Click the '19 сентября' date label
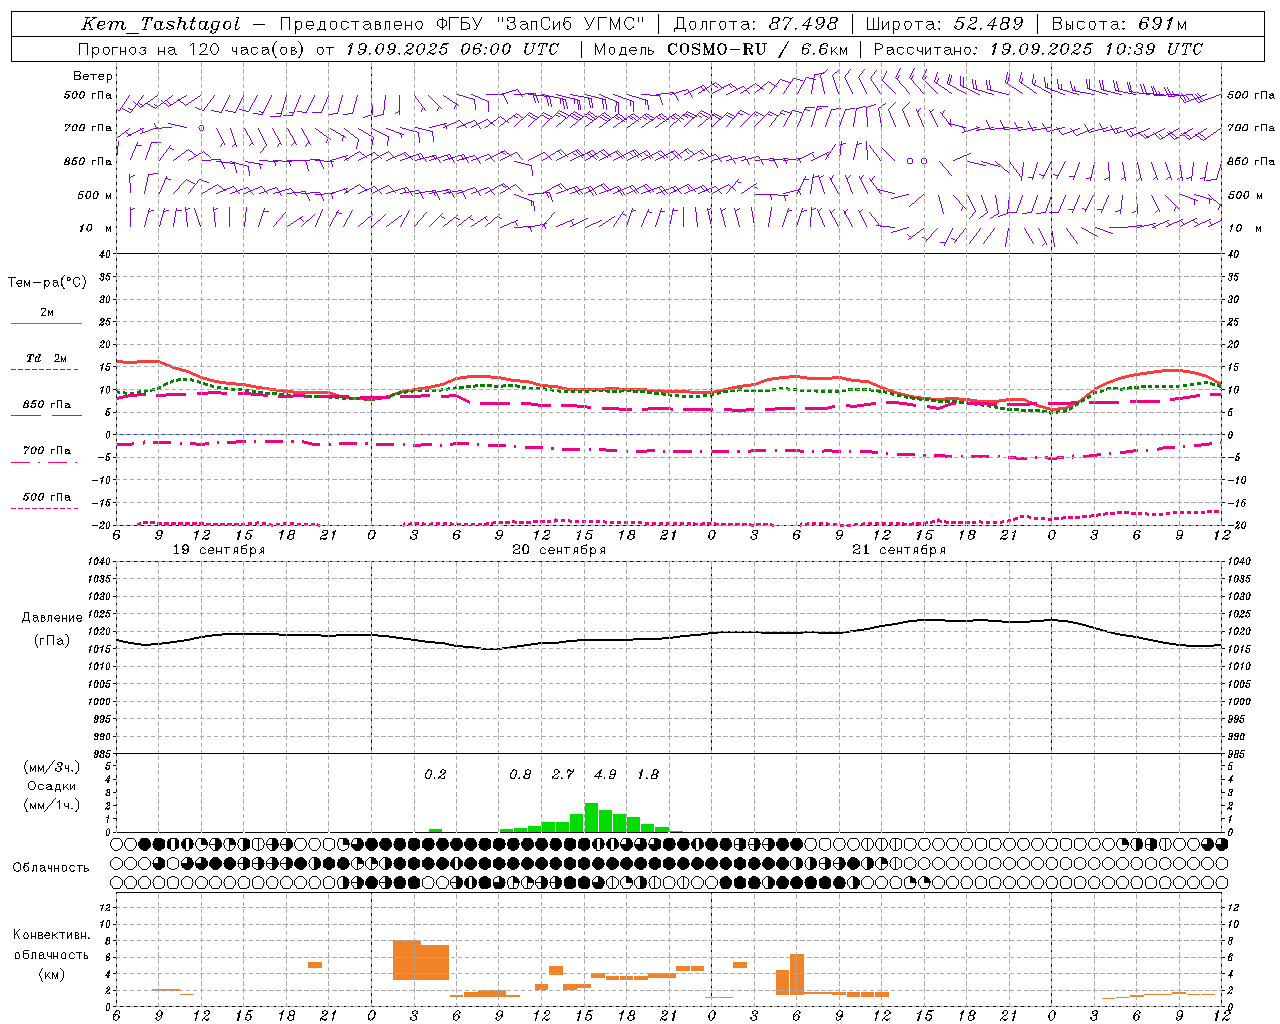The height and width of the screenshot is (1024, 1280). click(219, 550)
